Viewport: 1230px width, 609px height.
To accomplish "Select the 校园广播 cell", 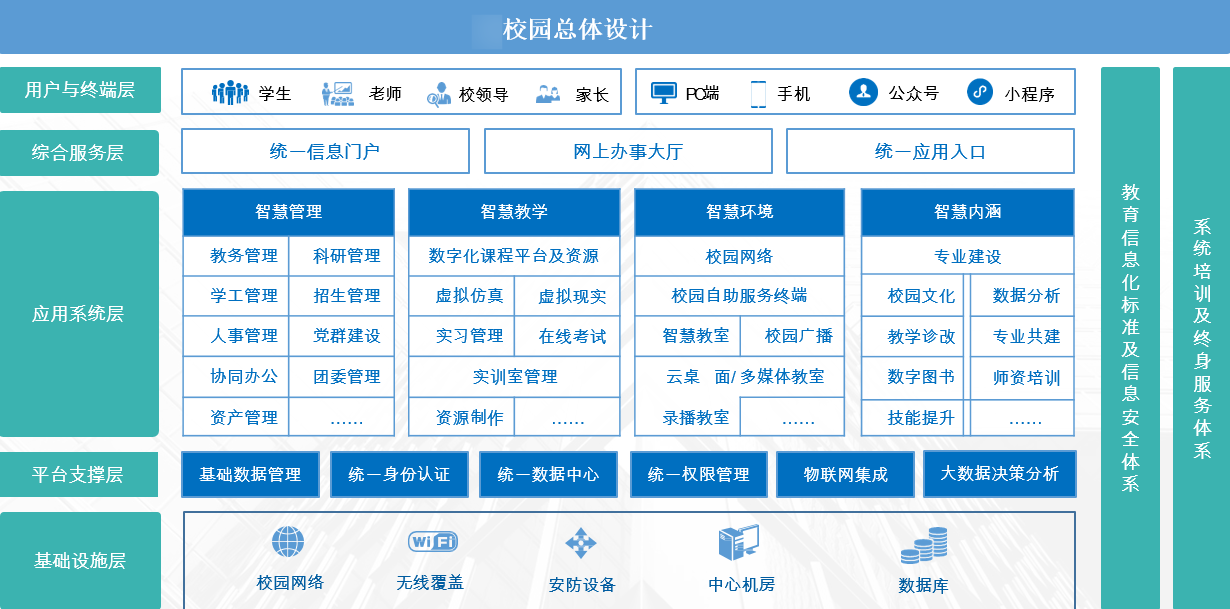I will pyautogui.click(x=793, y=336).
